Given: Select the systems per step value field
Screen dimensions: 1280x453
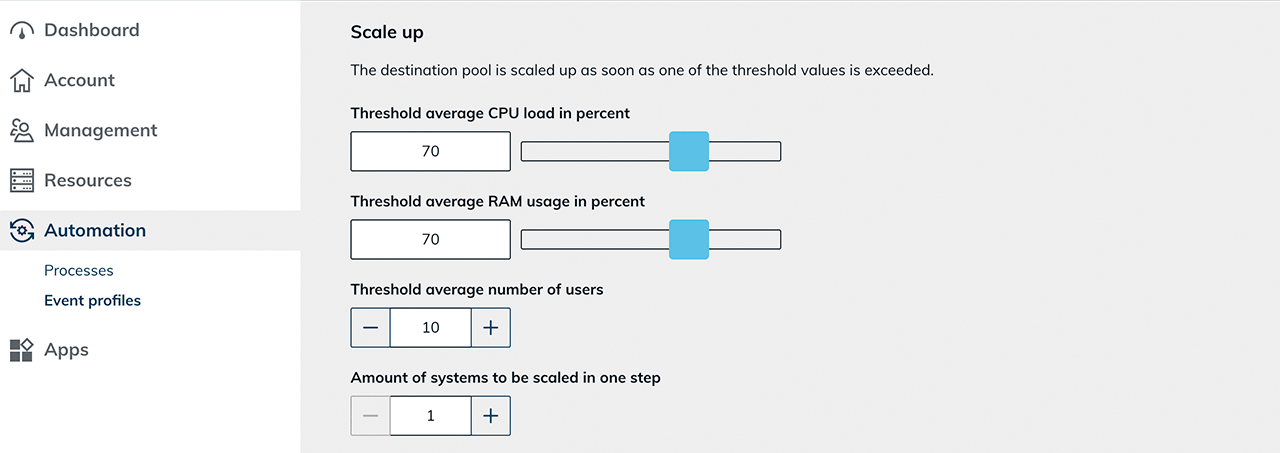Looking at the screenshot, I should pyautogui.click(x=431, y=416).
